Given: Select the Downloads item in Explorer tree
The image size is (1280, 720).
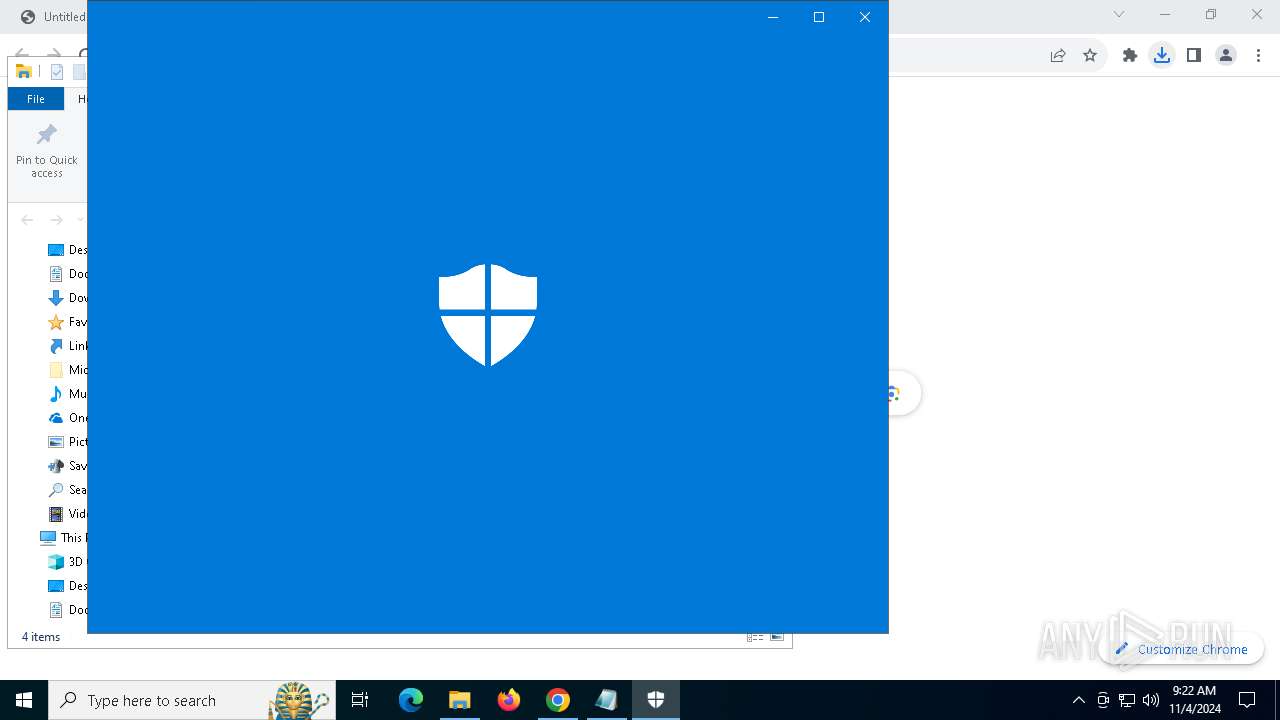Looking at the screenshot, I should tap(67, 298).
